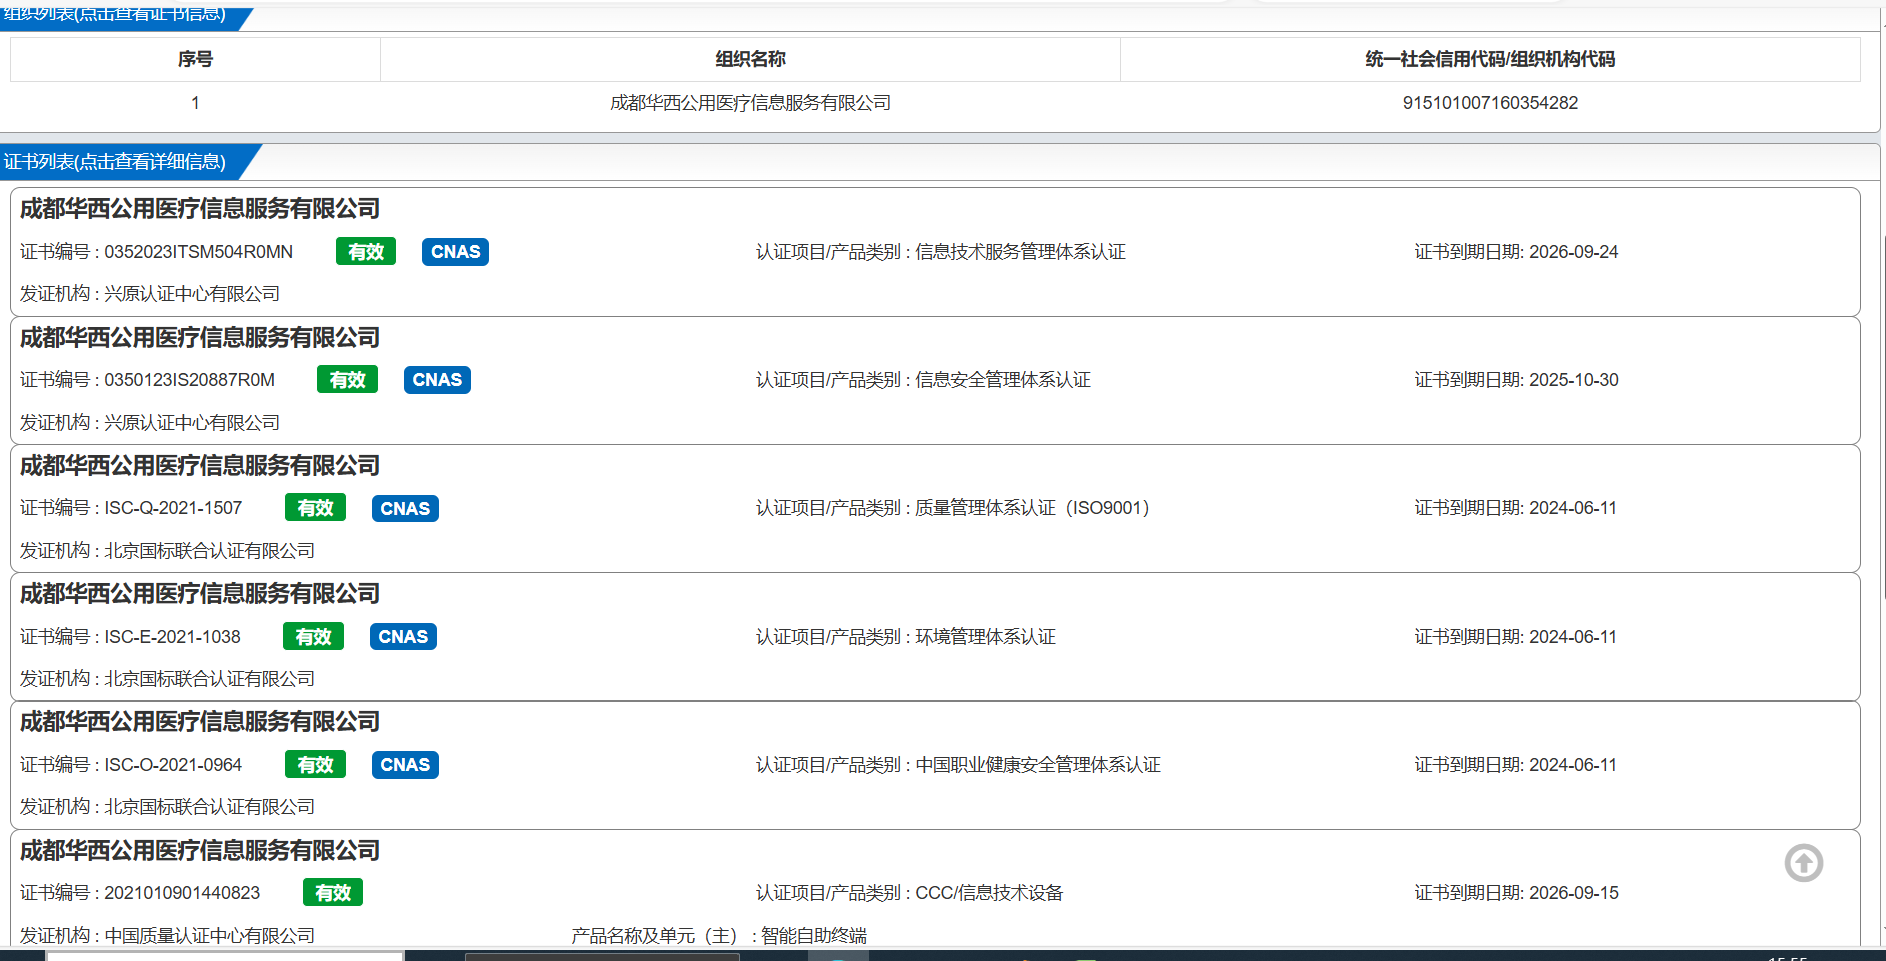Open certificate title for CCC/信息技术设备 card

click(x=200, y=851)
